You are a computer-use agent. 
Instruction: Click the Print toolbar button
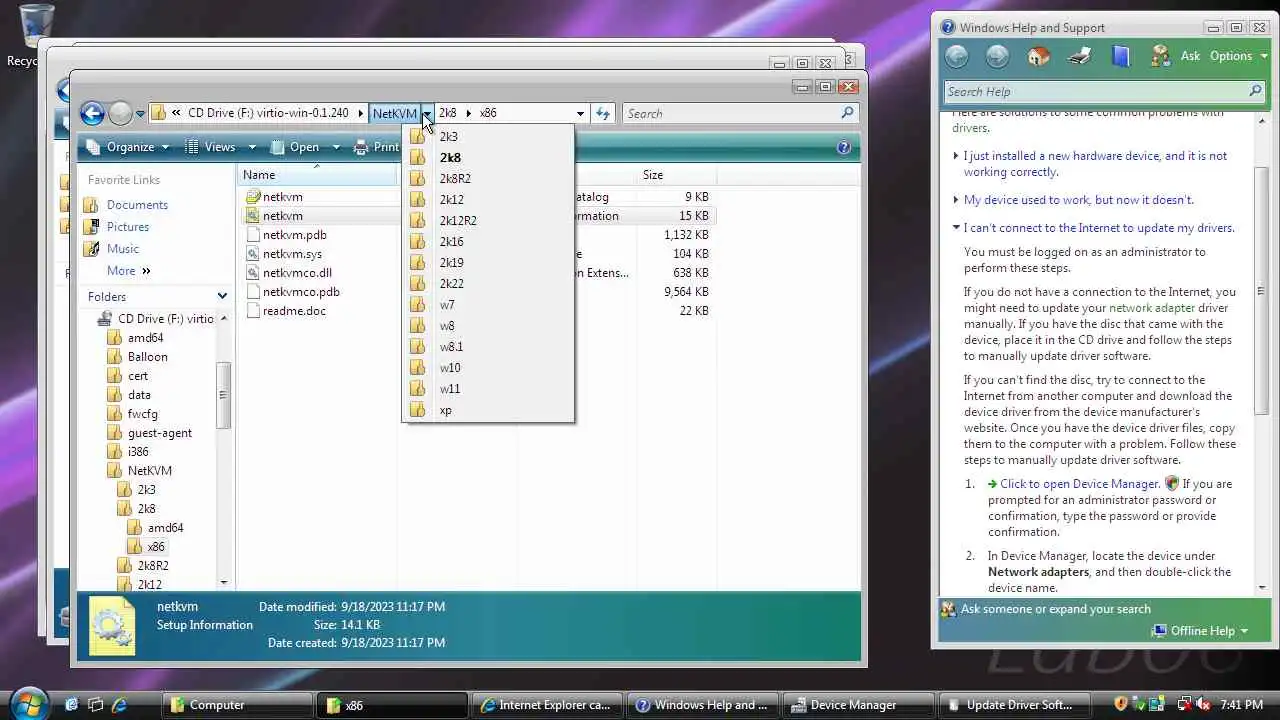pyautogui.click(x=377, y=147)
